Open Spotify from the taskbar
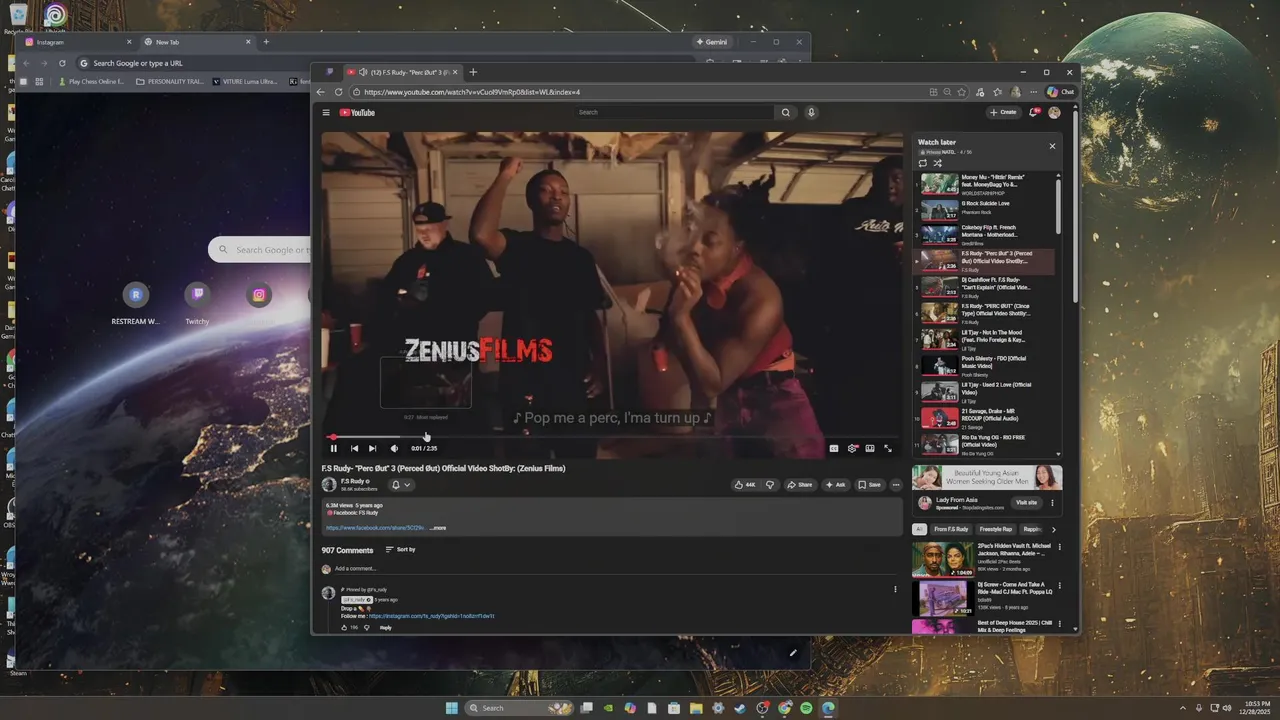1280x720 pixels. tap(806, 708)
